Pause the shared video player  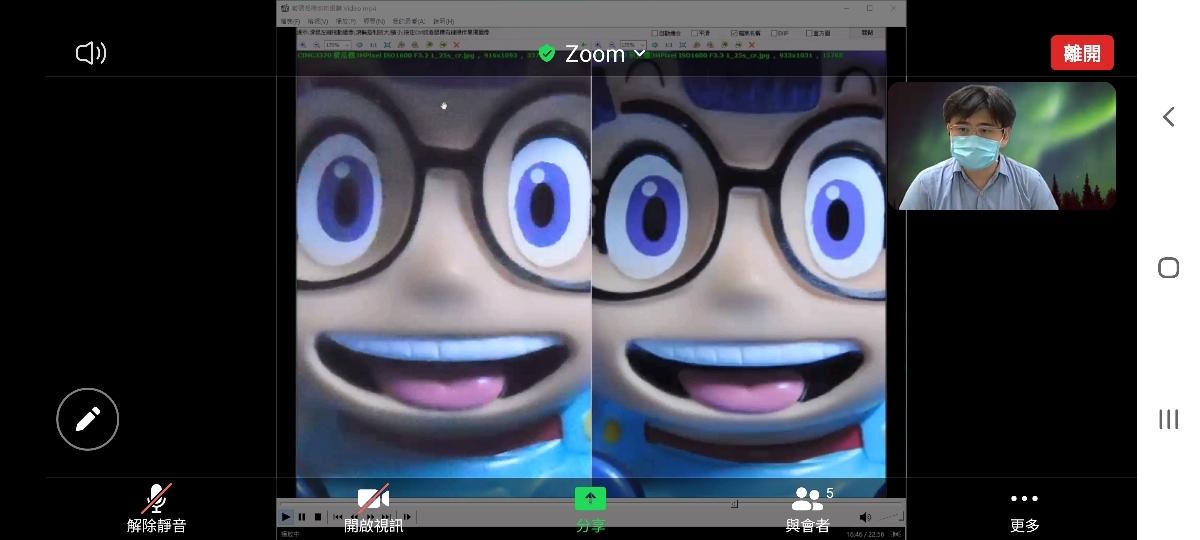click(302, 517)
